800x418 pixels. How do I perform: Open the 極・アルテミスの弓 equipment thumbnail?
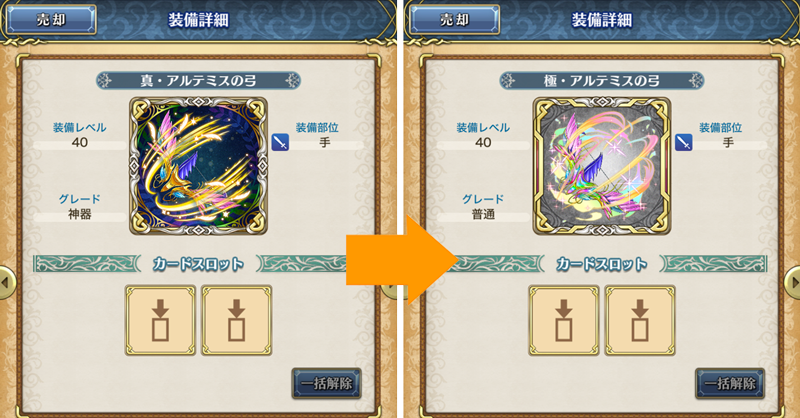[x=602, y=166]
